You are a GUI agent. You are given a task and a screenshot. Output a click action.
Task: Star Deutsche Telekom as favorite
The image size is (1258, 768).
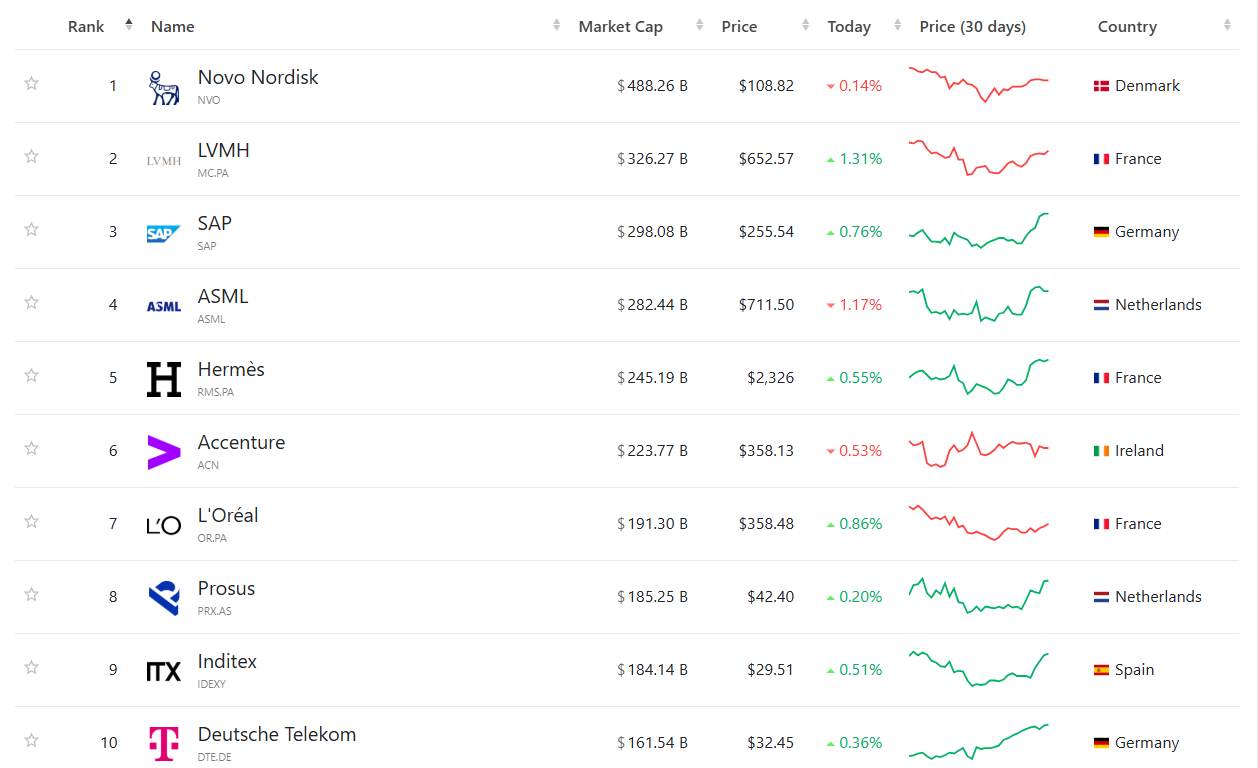pyautogui.click(x=31, y=741)
